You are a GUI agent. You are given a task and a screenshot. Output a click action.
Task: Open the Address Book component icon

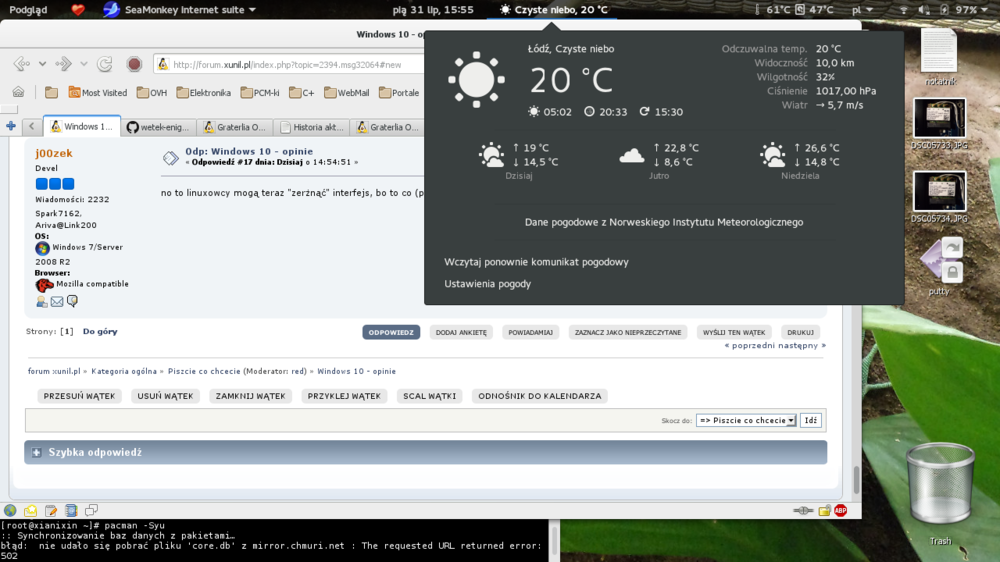71,510
